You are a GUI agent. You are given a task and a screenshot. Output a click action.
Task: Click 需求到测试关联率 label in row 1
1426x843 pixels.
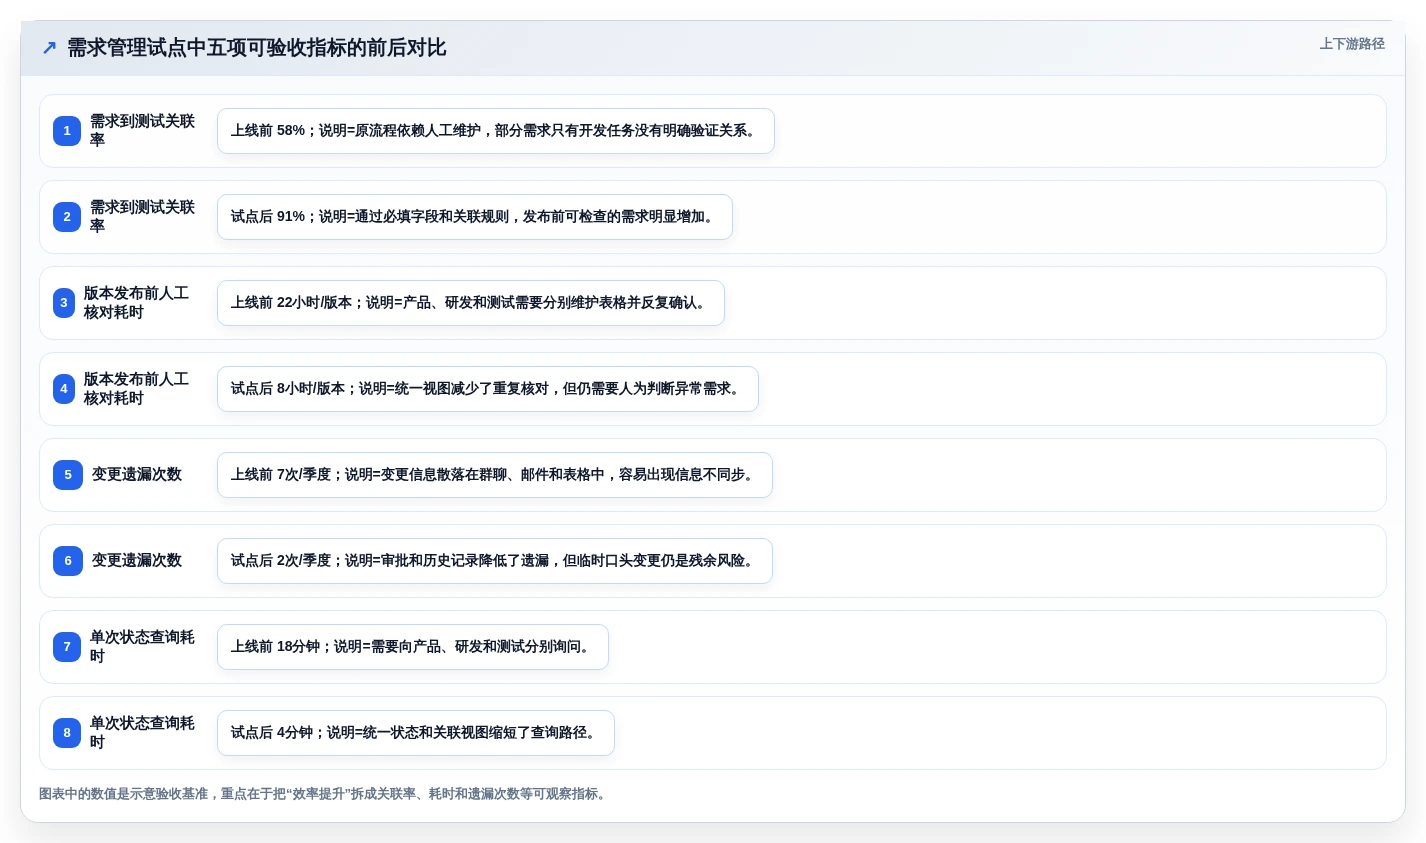143,131
